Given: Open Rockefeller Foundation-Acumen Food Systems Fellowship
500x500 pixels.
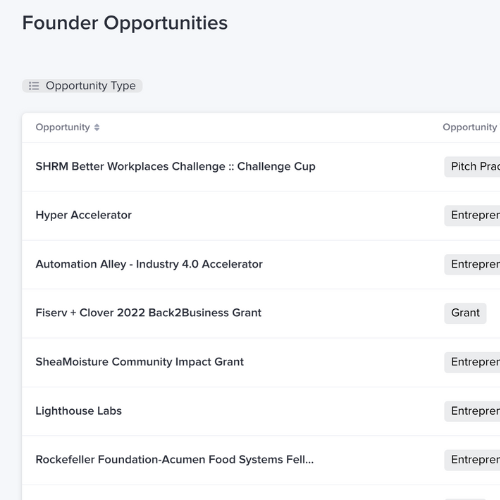Looking at the screenshot, I should coord(174,460).
